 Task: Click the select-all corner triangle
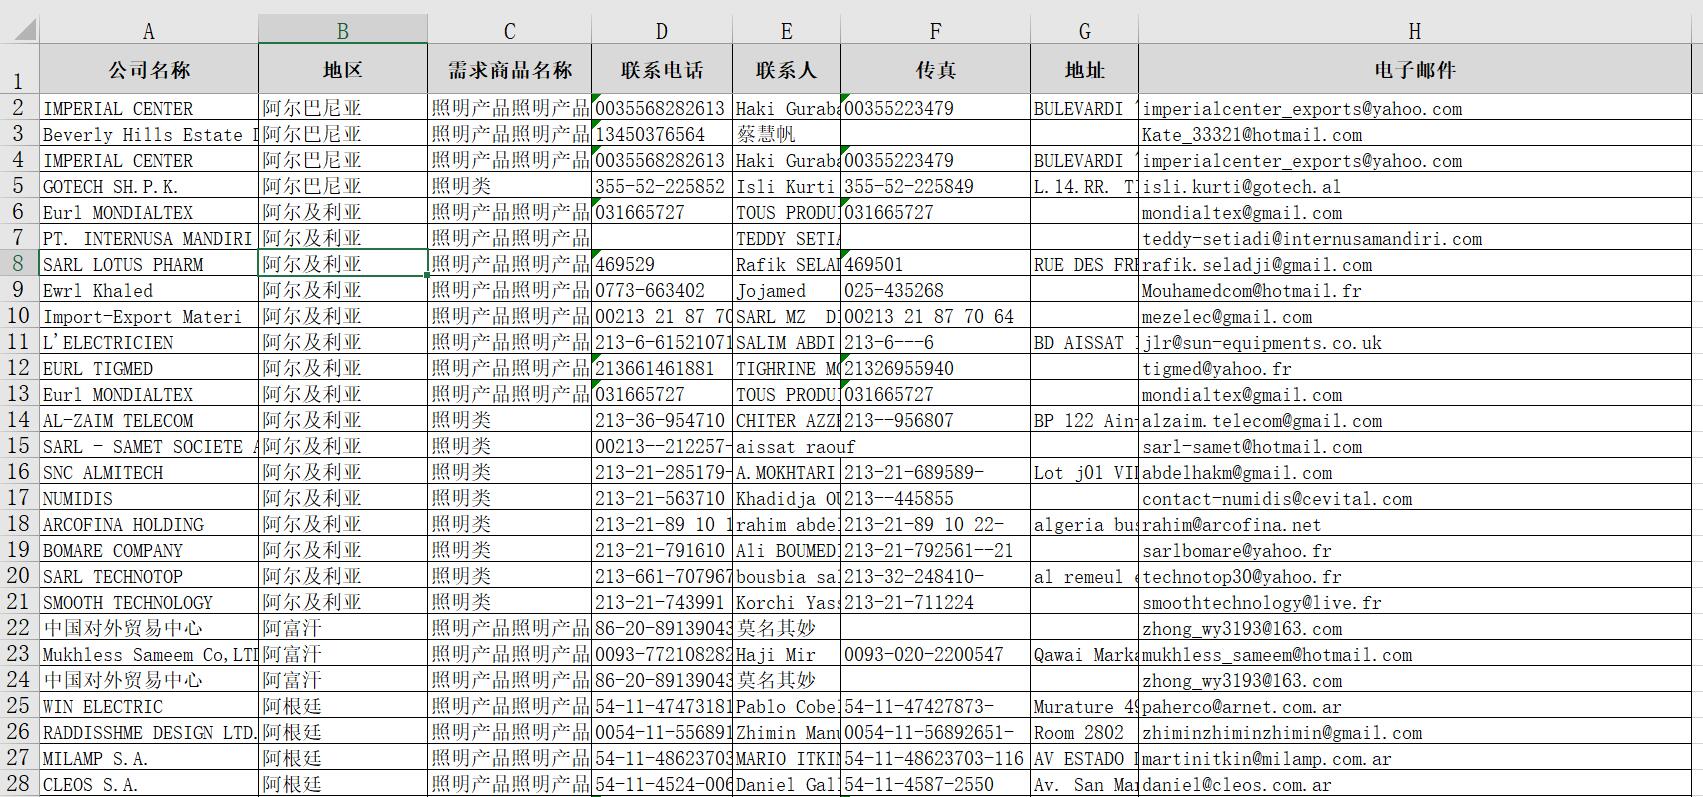[x=20, y=29]
